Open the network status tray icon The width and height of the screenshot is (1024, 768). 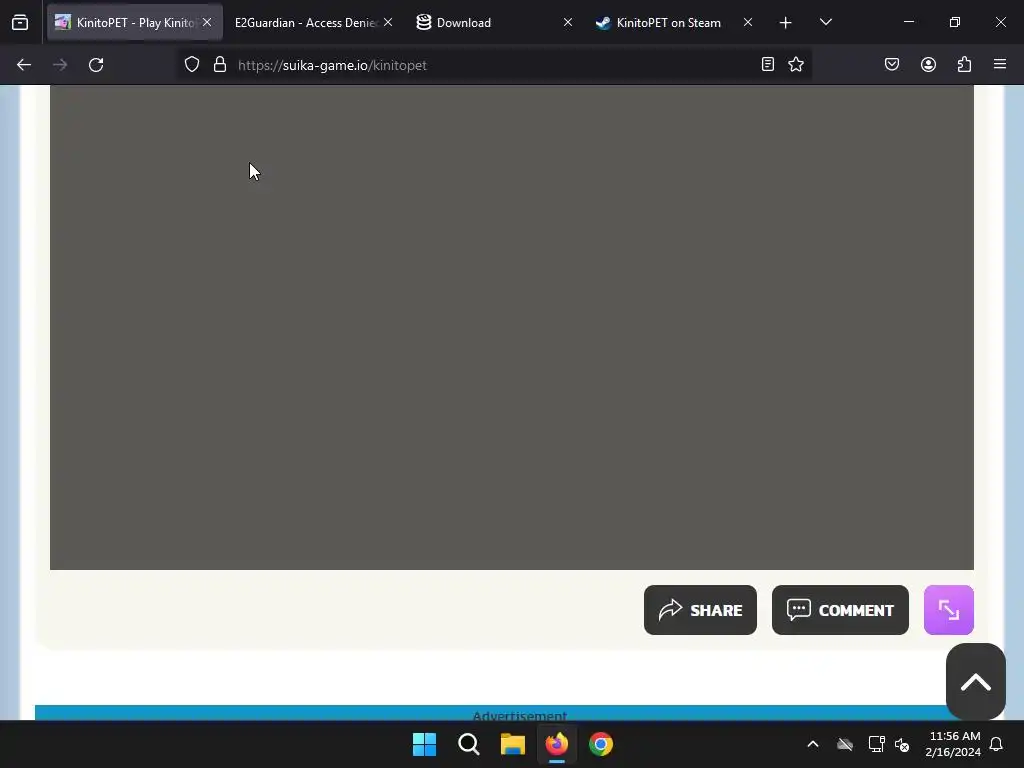[876, 744]
